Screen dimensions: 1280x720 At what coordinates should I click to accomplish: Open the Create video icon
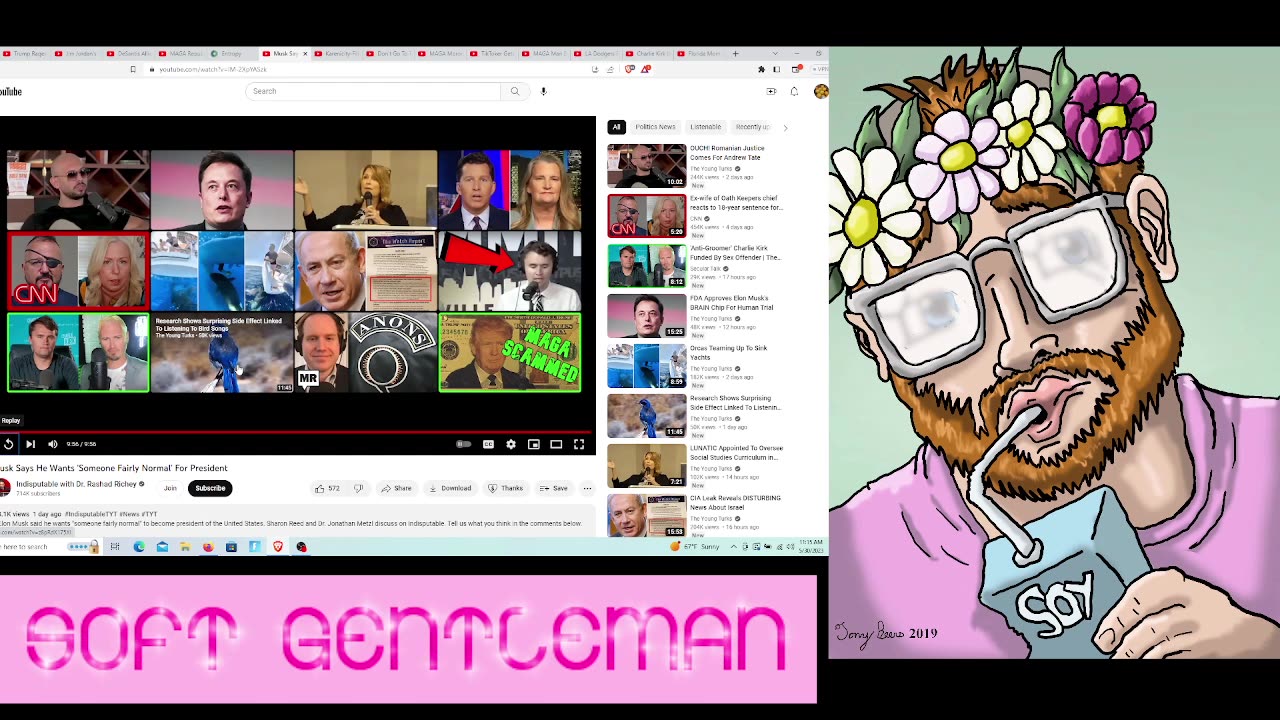tap(771, 91)
